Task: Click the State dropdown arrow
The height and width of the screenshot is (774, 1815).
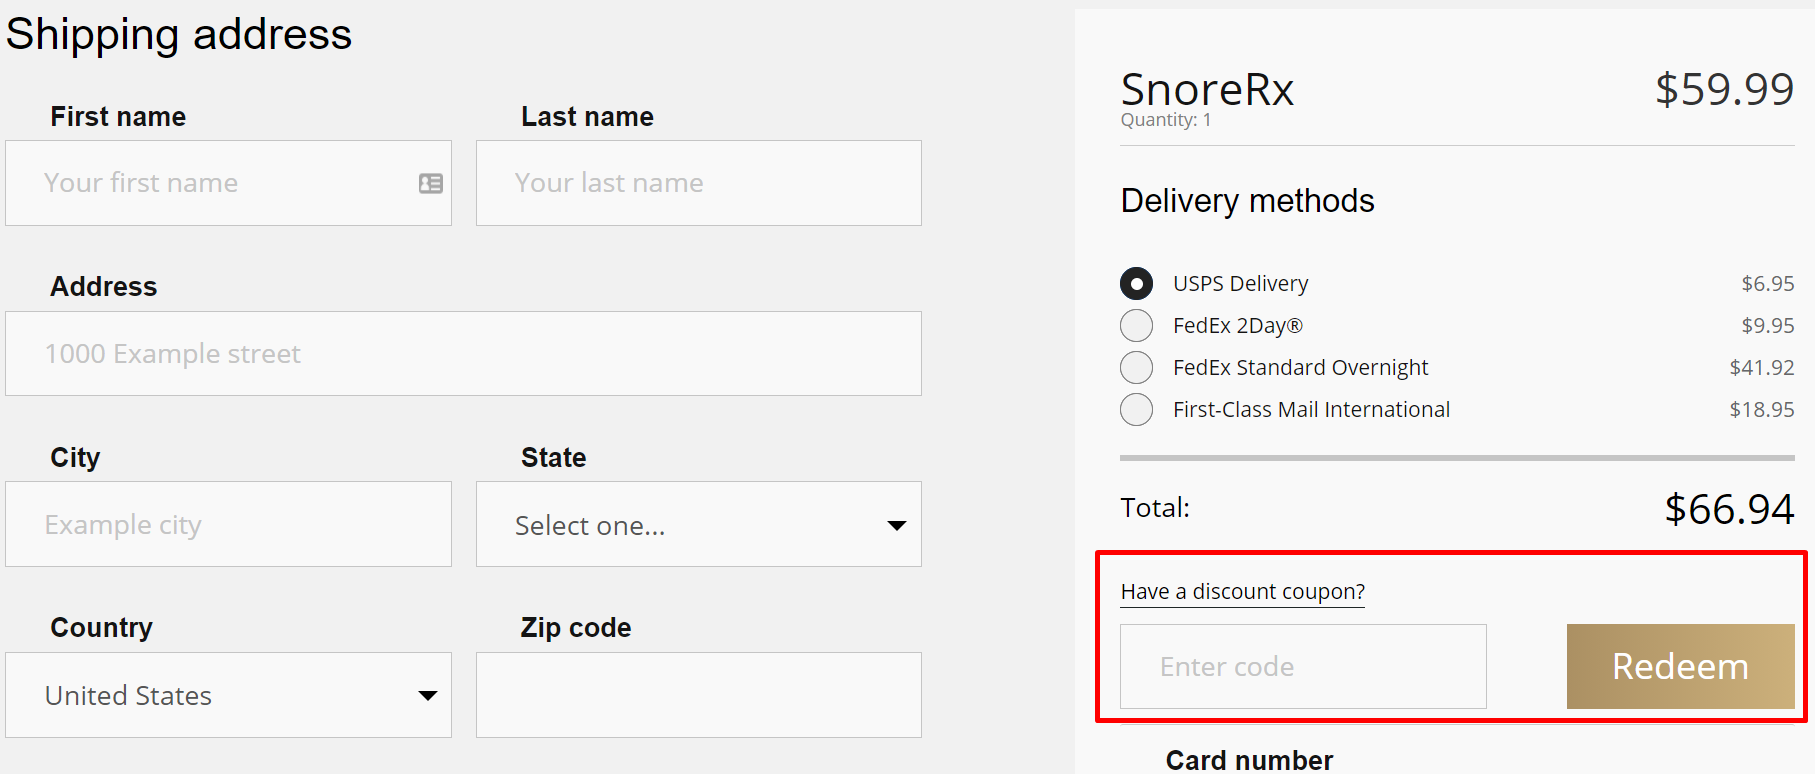Action: point(897,525)
